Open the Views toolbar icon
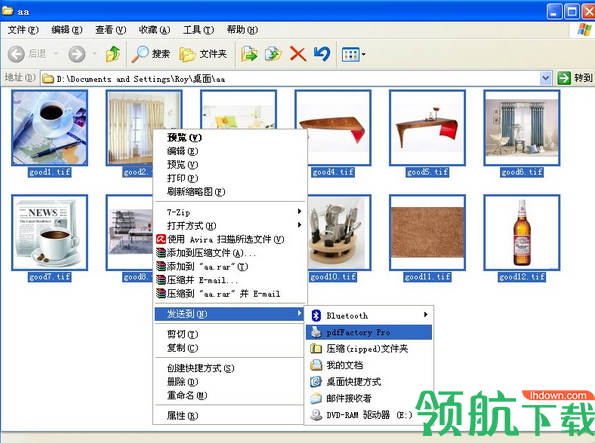Image resolution: width=595 pixels, height=443 pixels. [350, 55]
